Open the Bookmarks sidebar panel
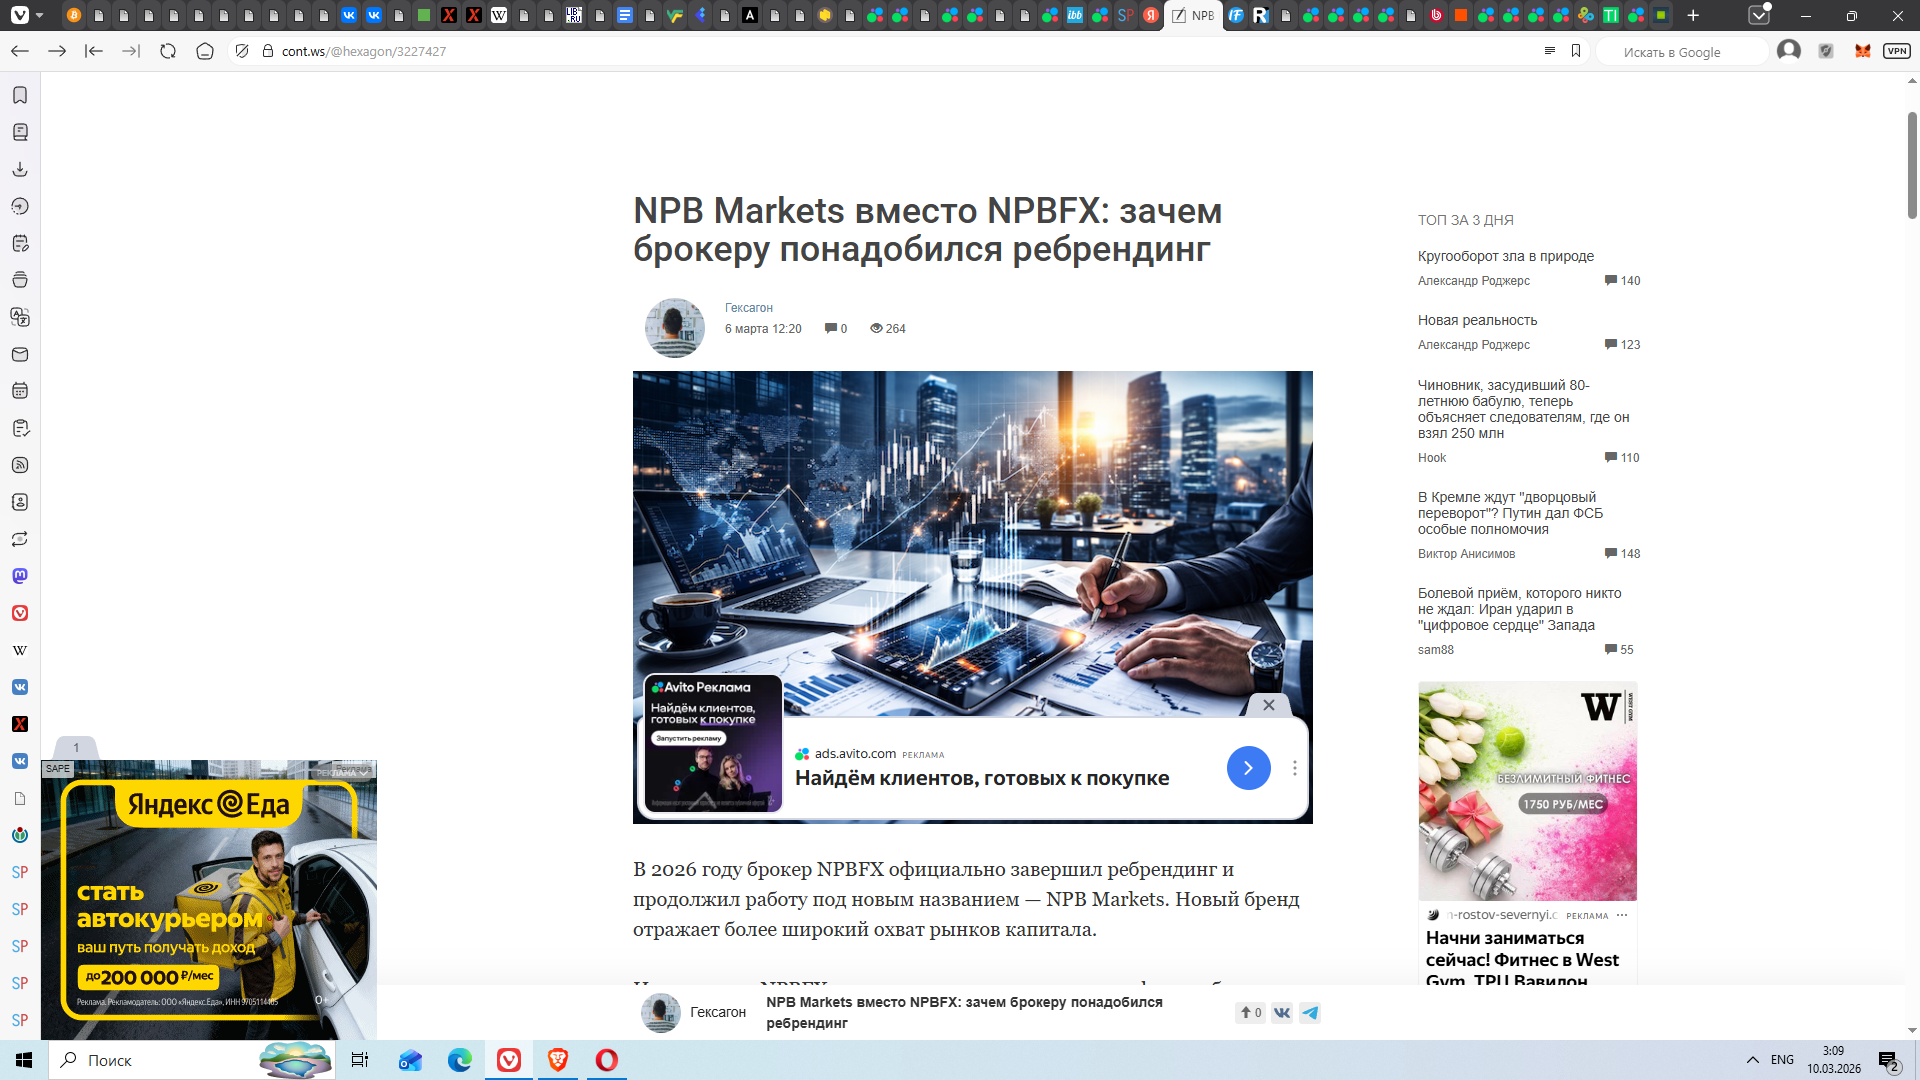Screen dimensions: 1920x1080 (x=20, y=95)
